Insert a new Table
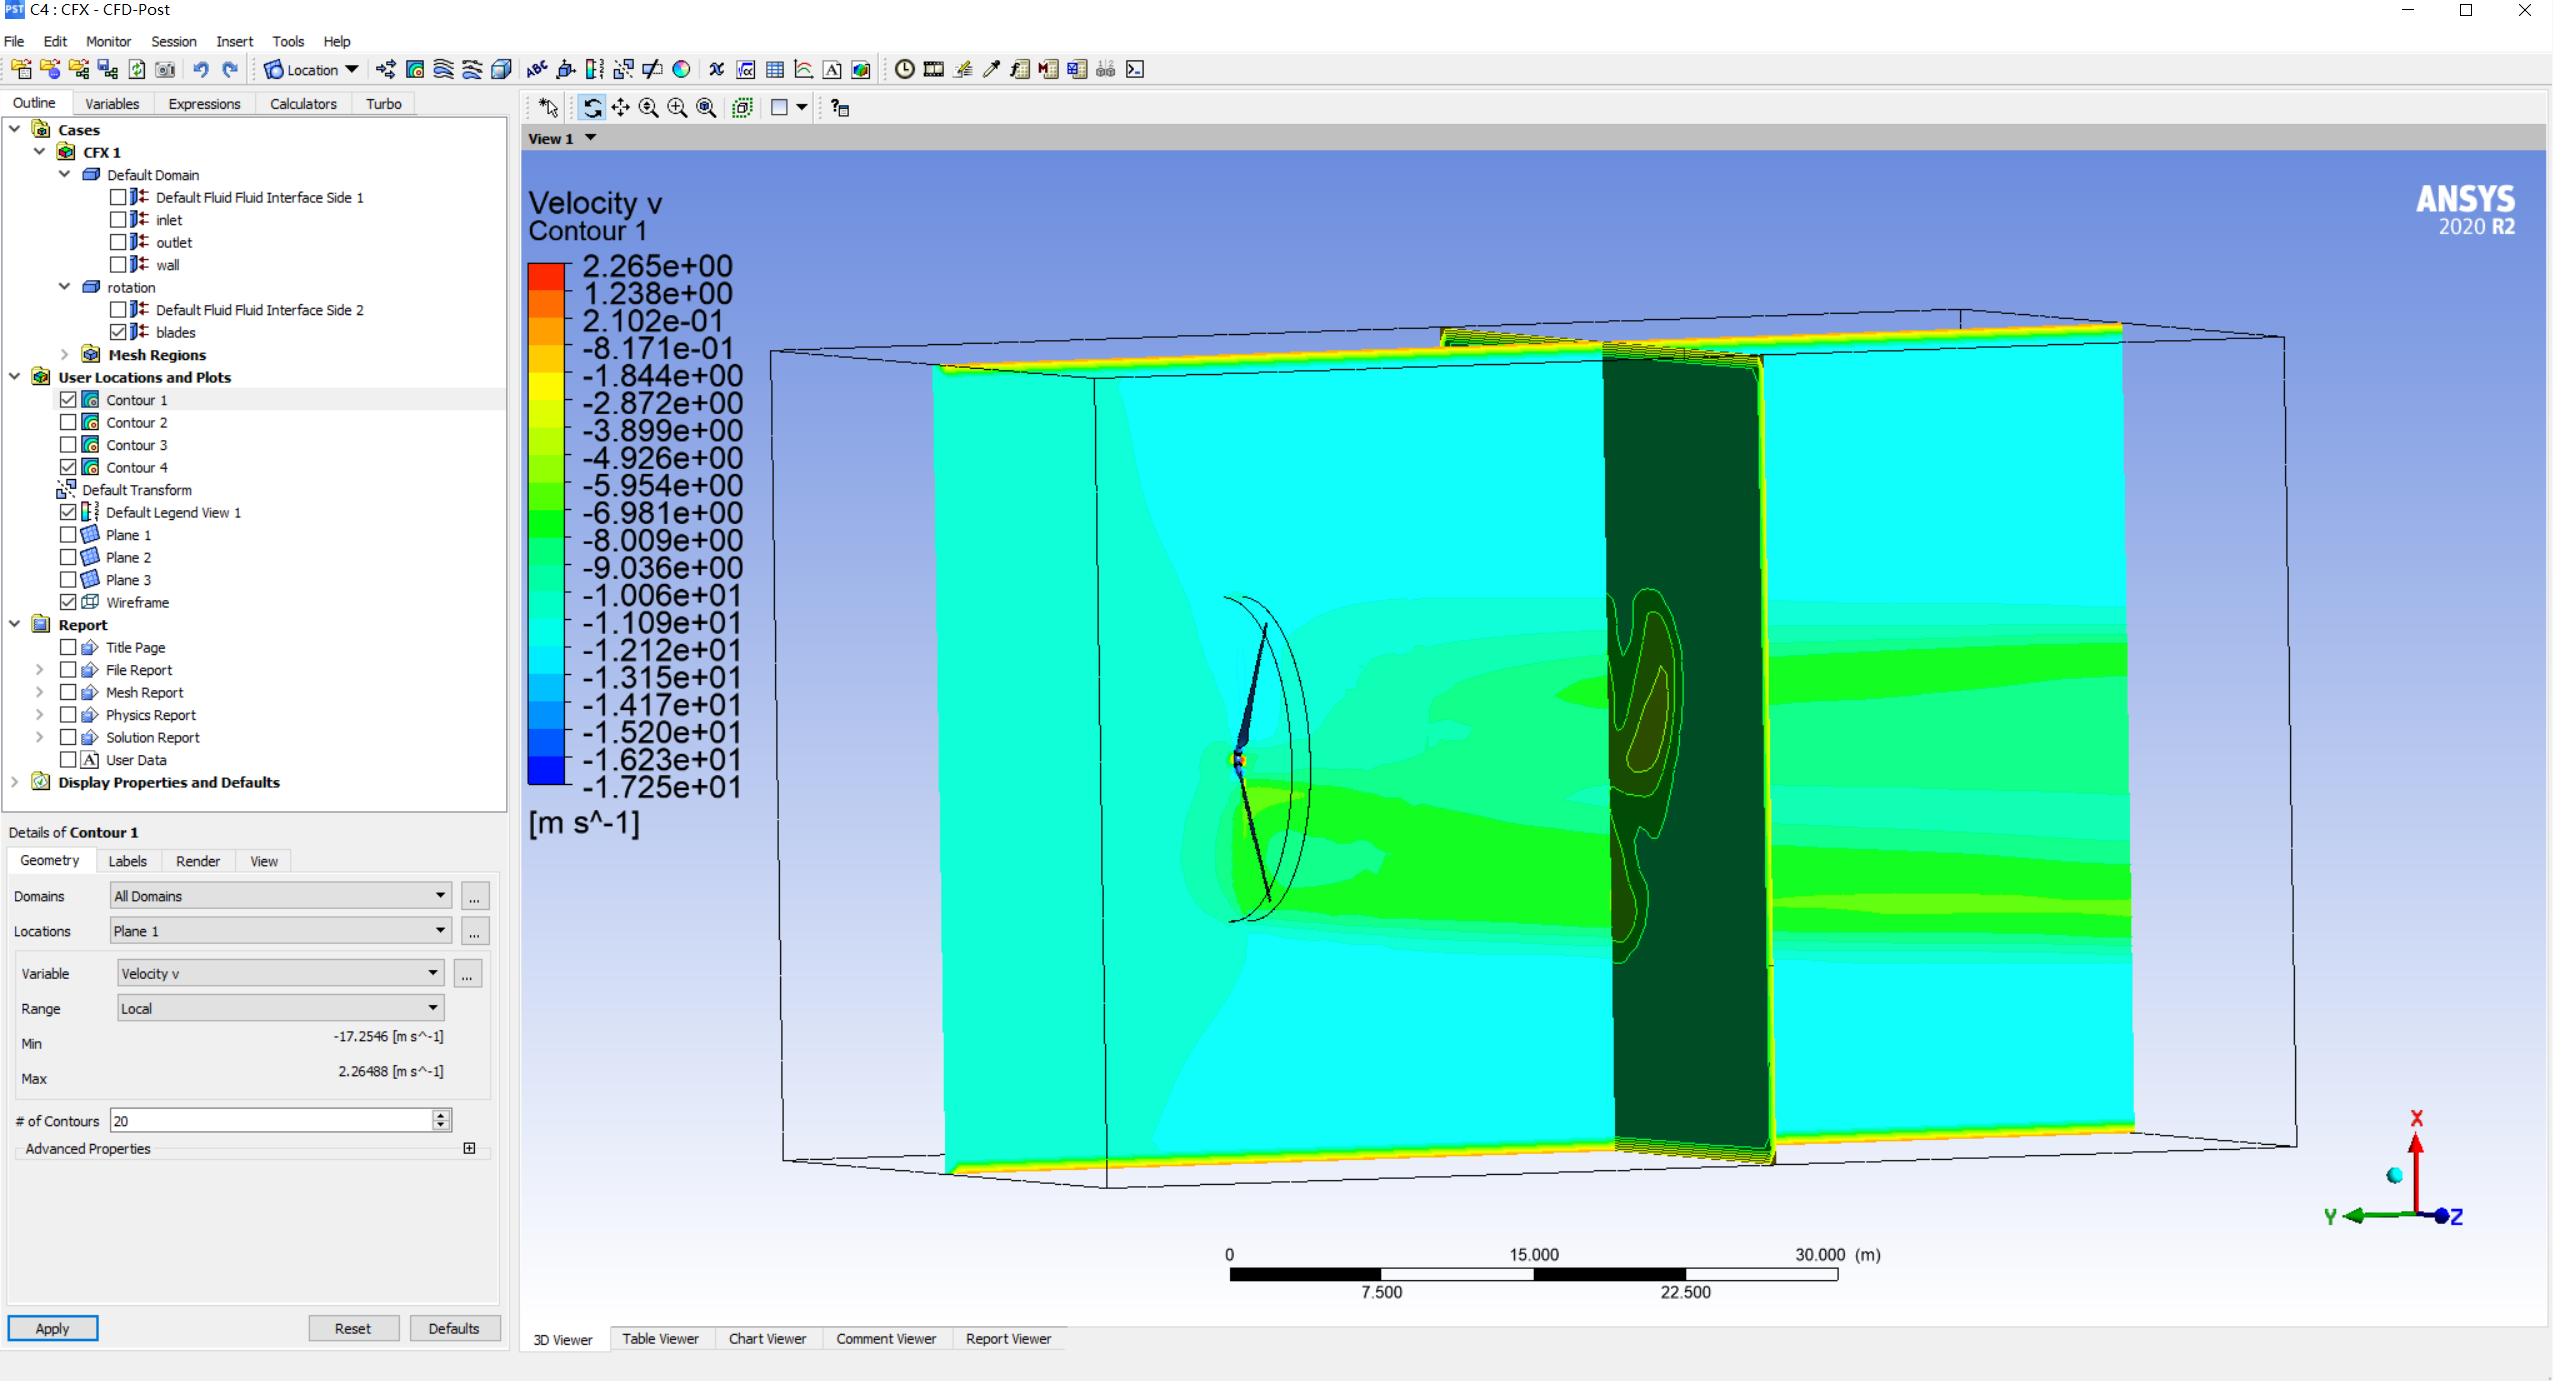Viewport: 2553px width, 1381px height. pos(775,69)
